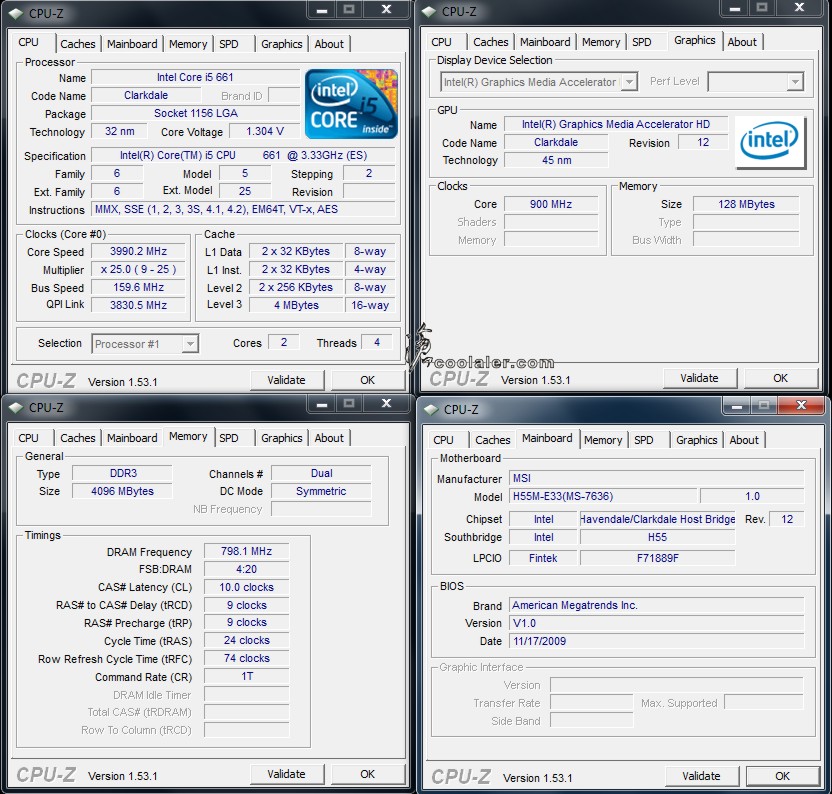This screenshot has height=794, width=832.
Task: Select the About tab in the Graphics window
Action: click(x=742, y=42)
